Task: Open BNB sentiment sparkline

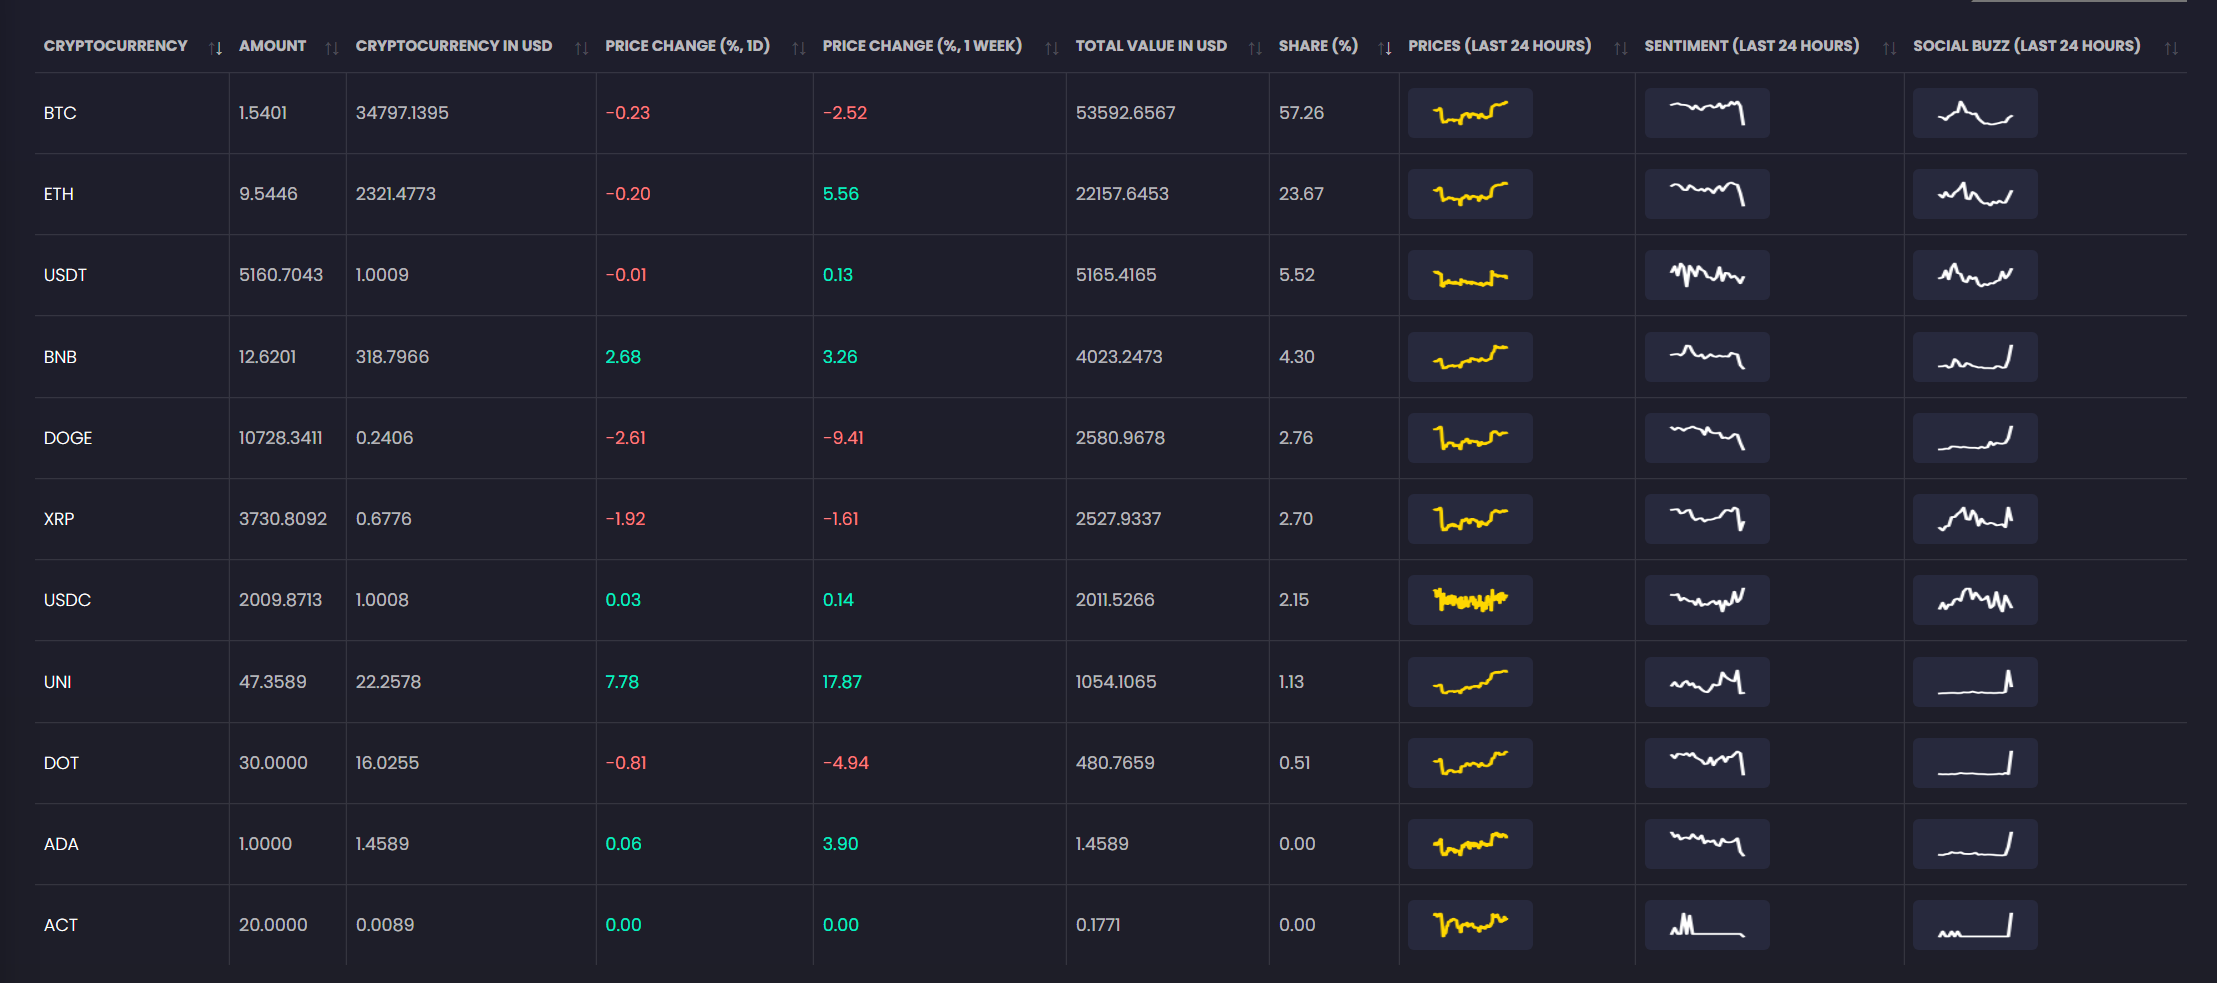Action: point(1707,357)
